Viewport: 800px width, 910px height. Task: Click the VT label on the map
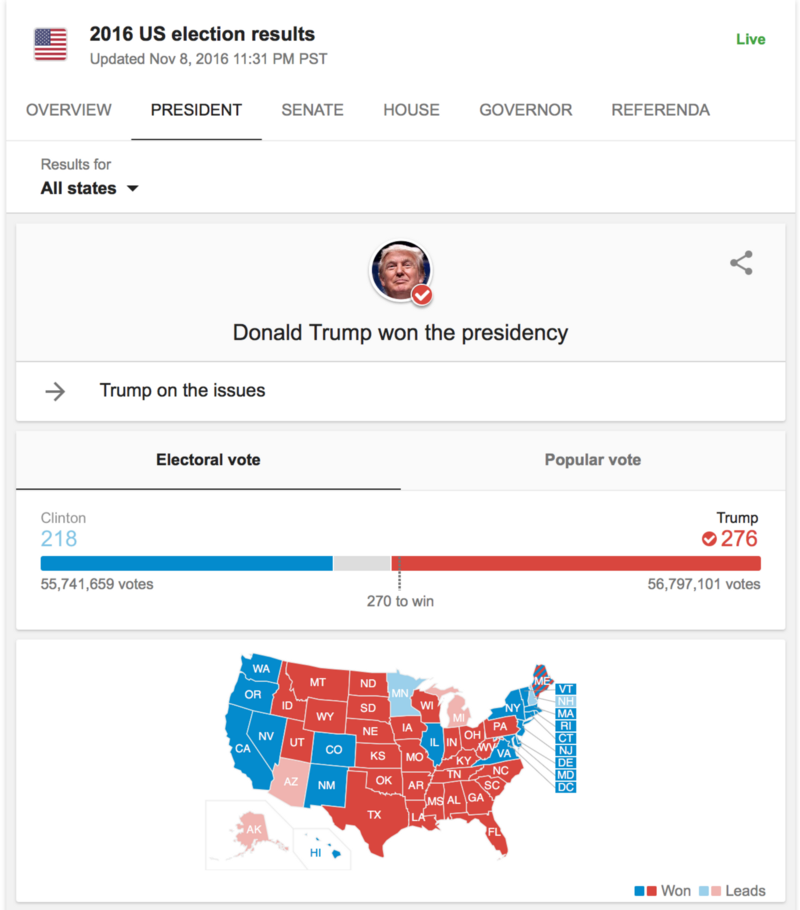pyautogui.click(x=566, y=688)
